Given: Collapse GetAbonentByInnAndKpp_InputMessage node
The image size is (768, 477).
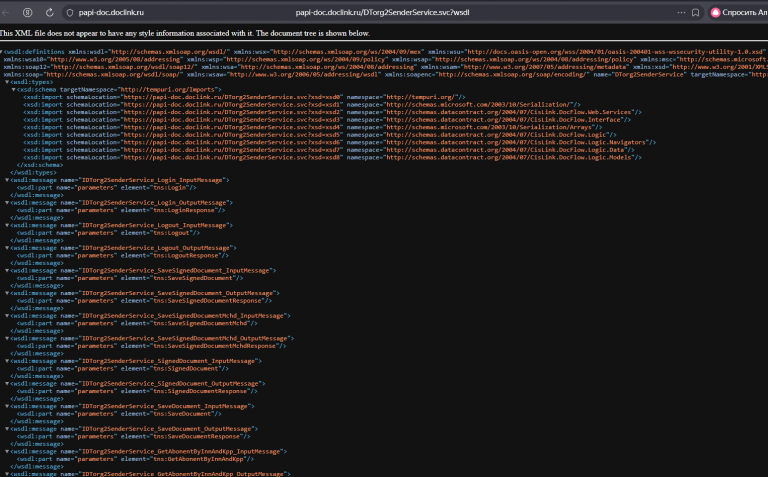Looking at the screenshot, I should [x=7, y=452].
